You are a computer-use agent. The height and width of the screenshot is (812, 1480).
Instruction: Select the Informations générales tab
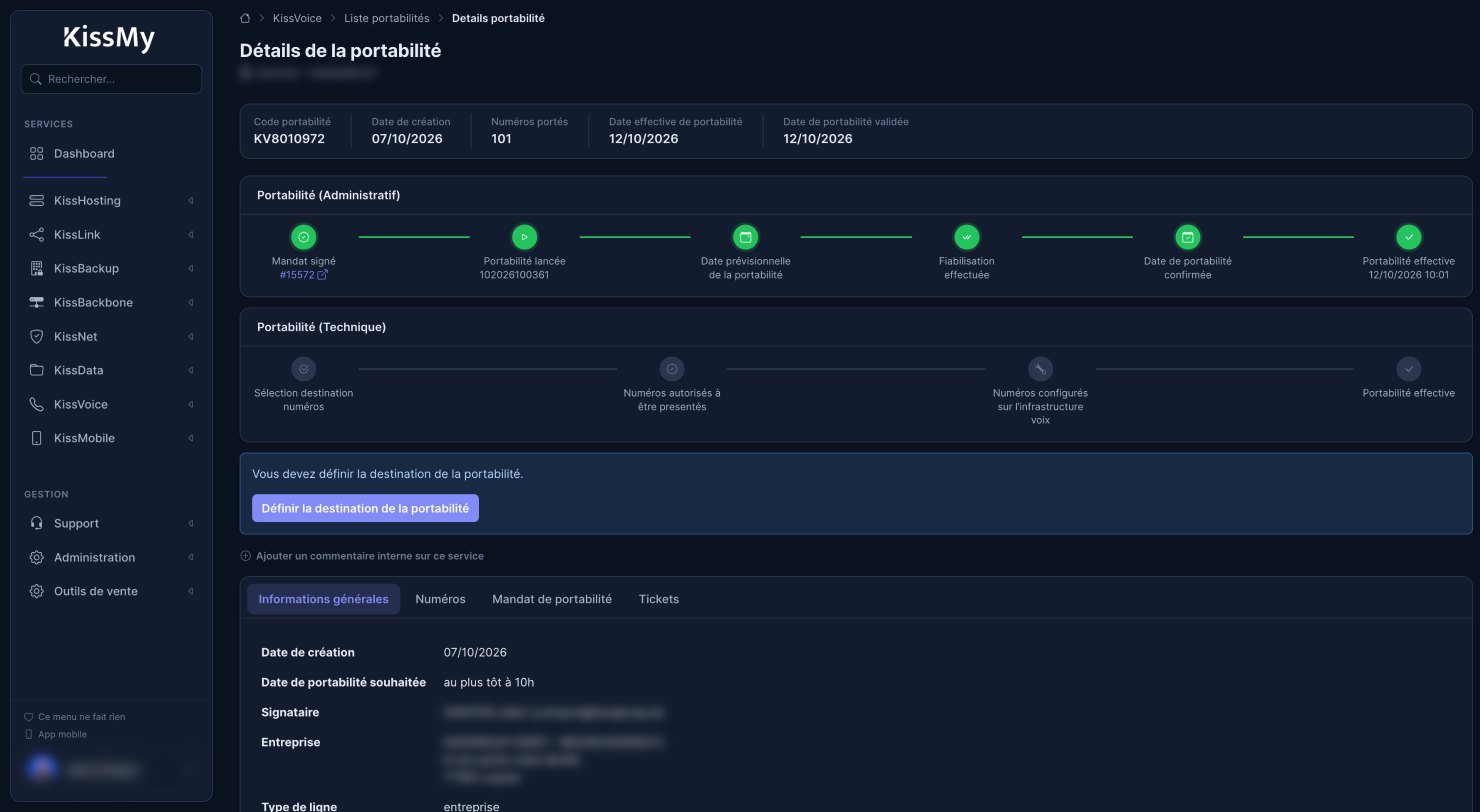pos(323,599)
